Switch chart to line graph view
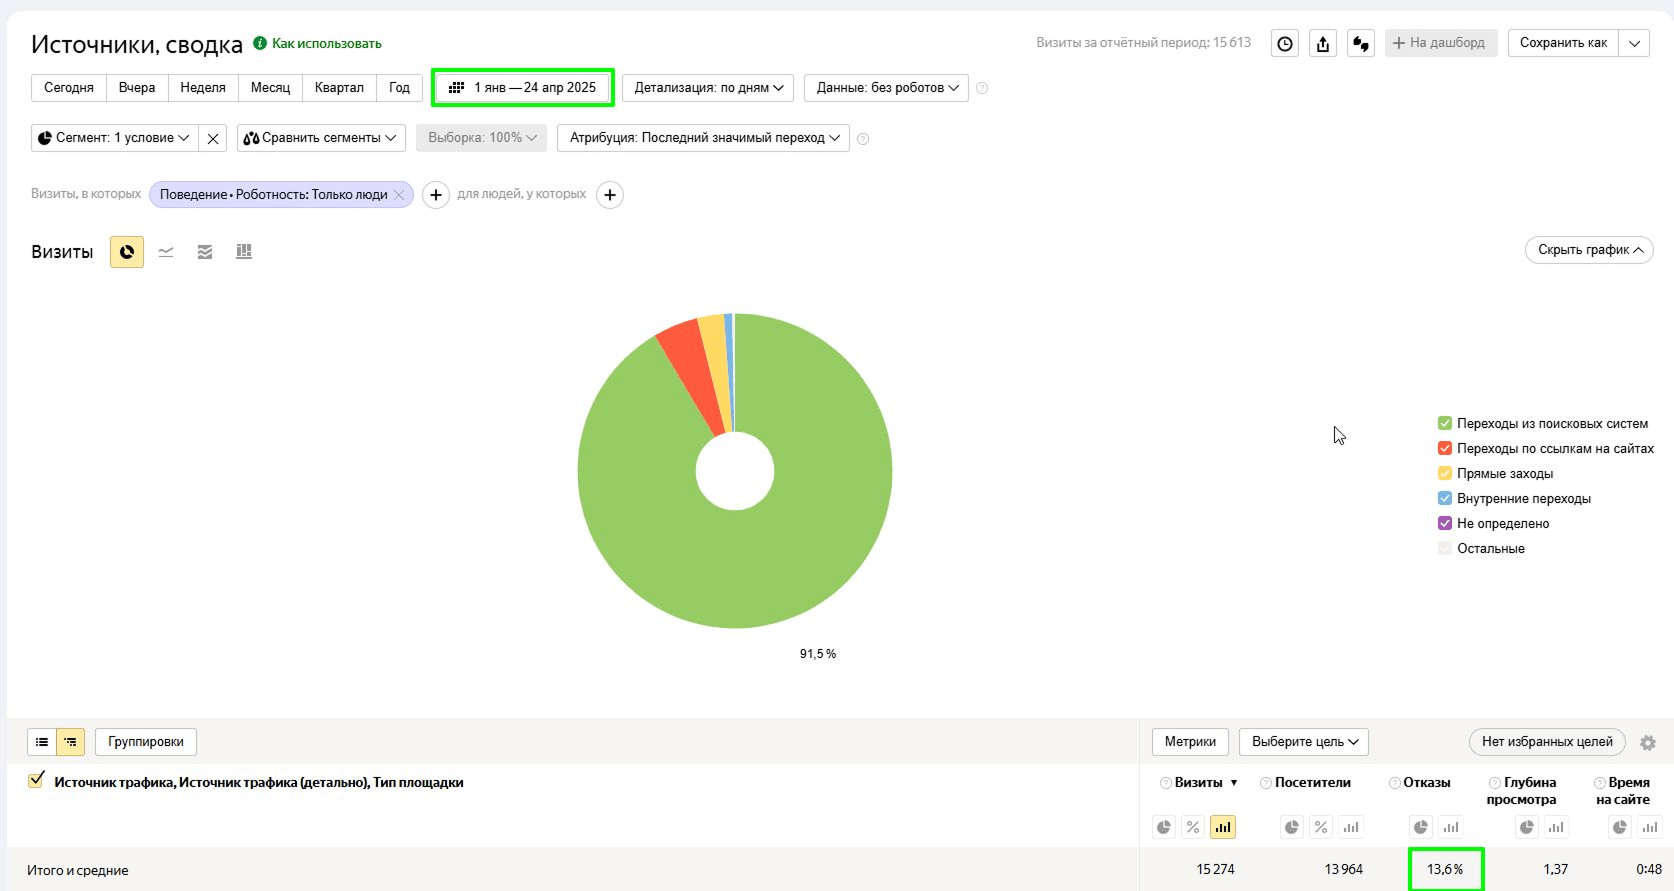This screenshot has height=891, width=1674. click(166, 252)
